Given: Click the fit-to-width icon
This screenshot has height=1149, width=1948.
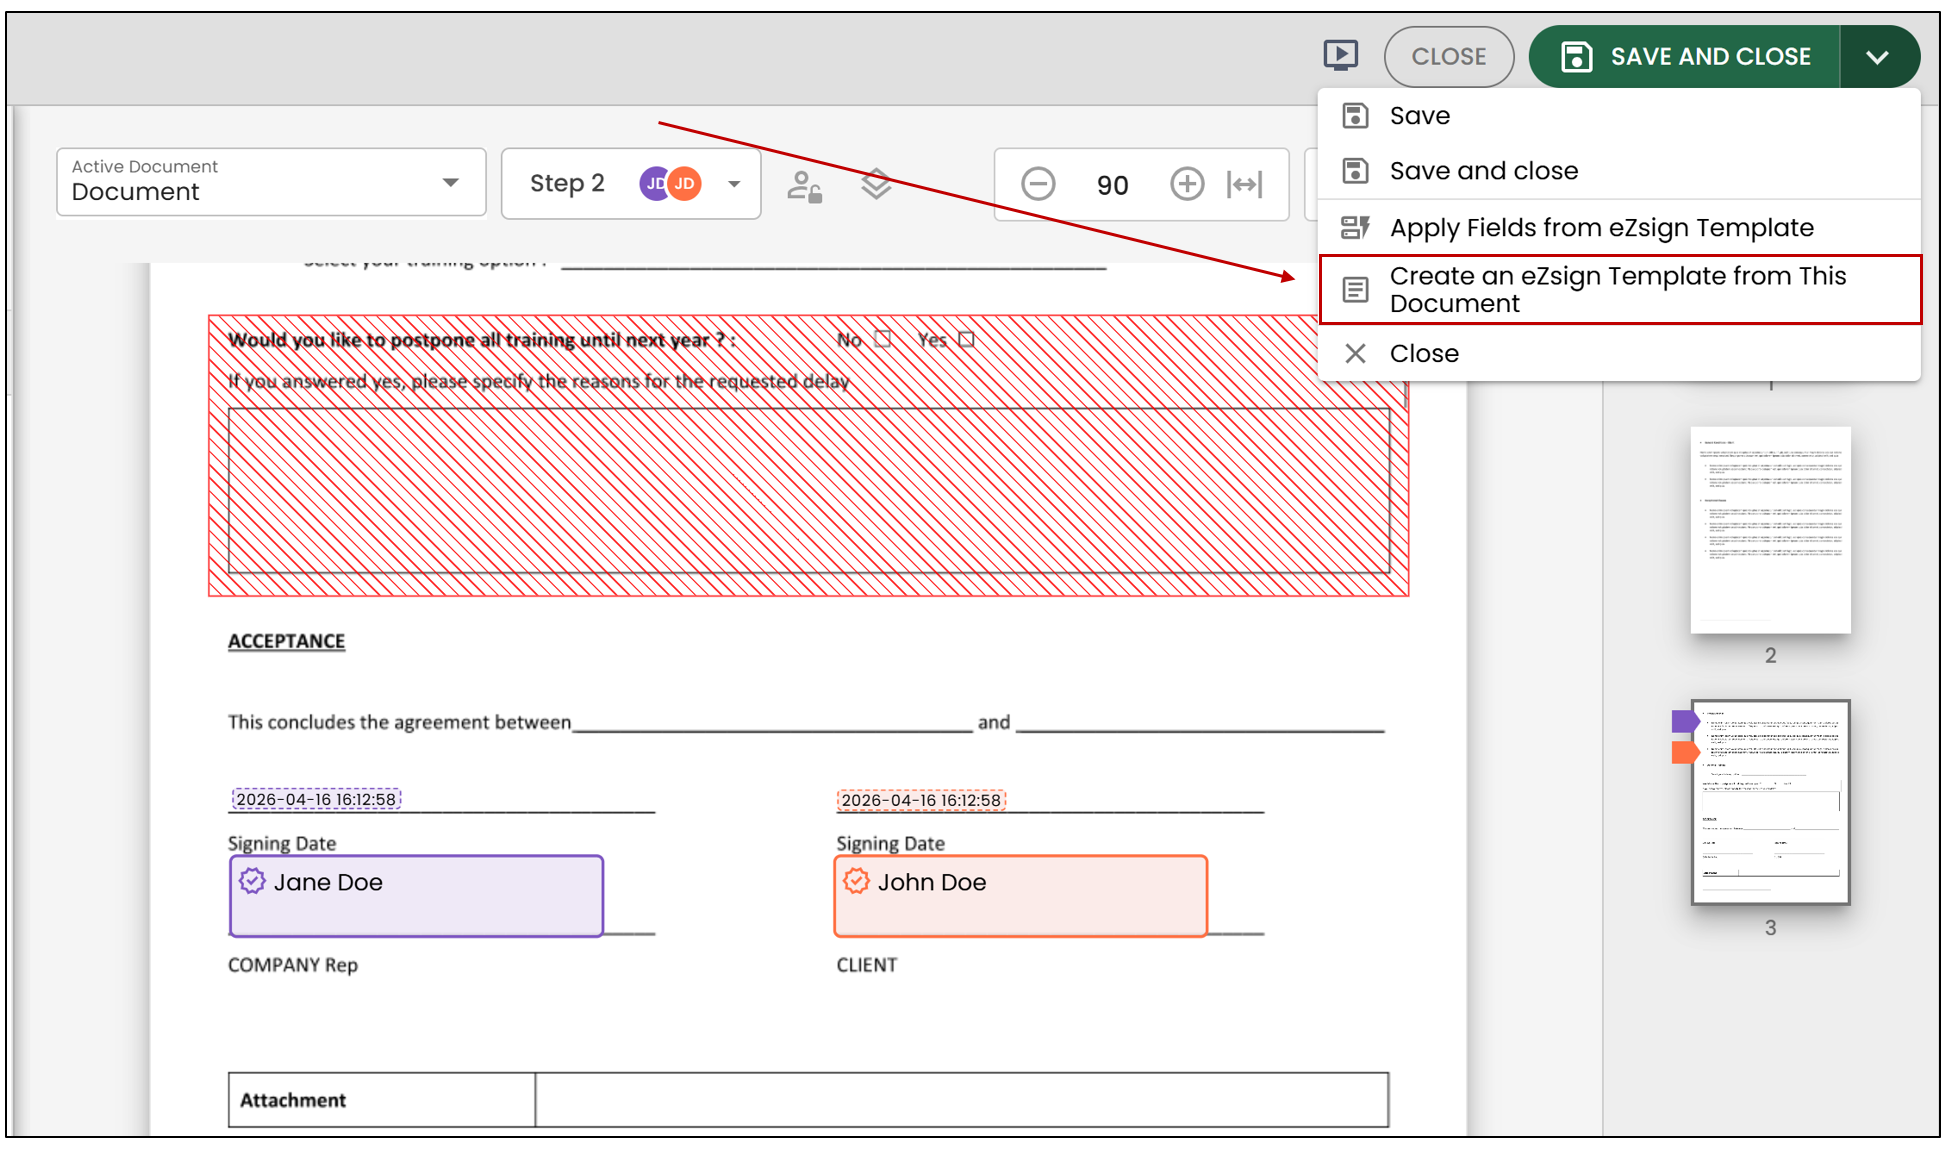Looking at the screenshot, I should tap(1245, 184).
